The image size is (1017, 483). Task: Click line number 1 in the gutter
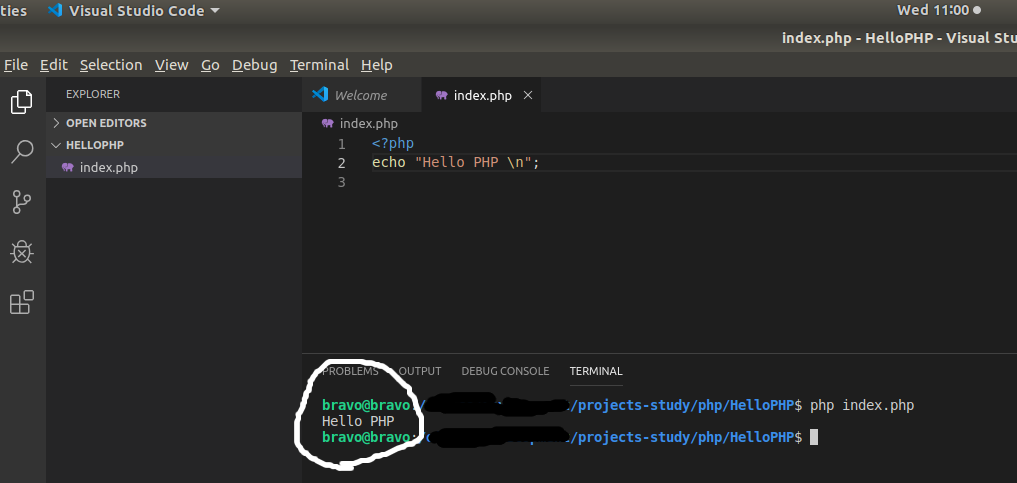(x=342, y=143)
